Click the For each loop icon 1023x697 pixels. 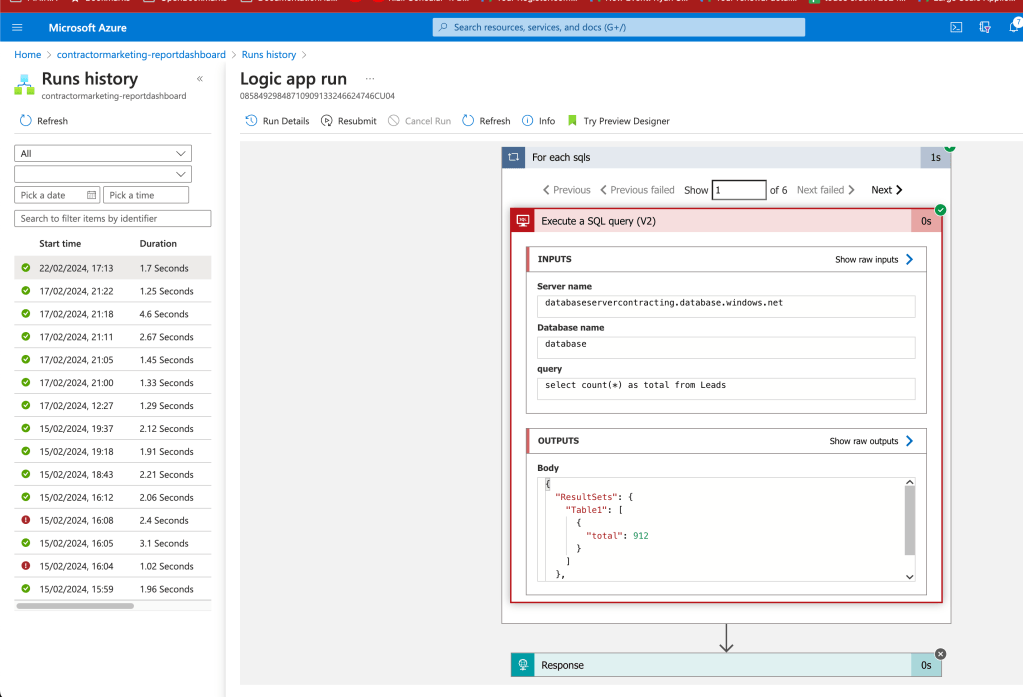click(513, 157)
